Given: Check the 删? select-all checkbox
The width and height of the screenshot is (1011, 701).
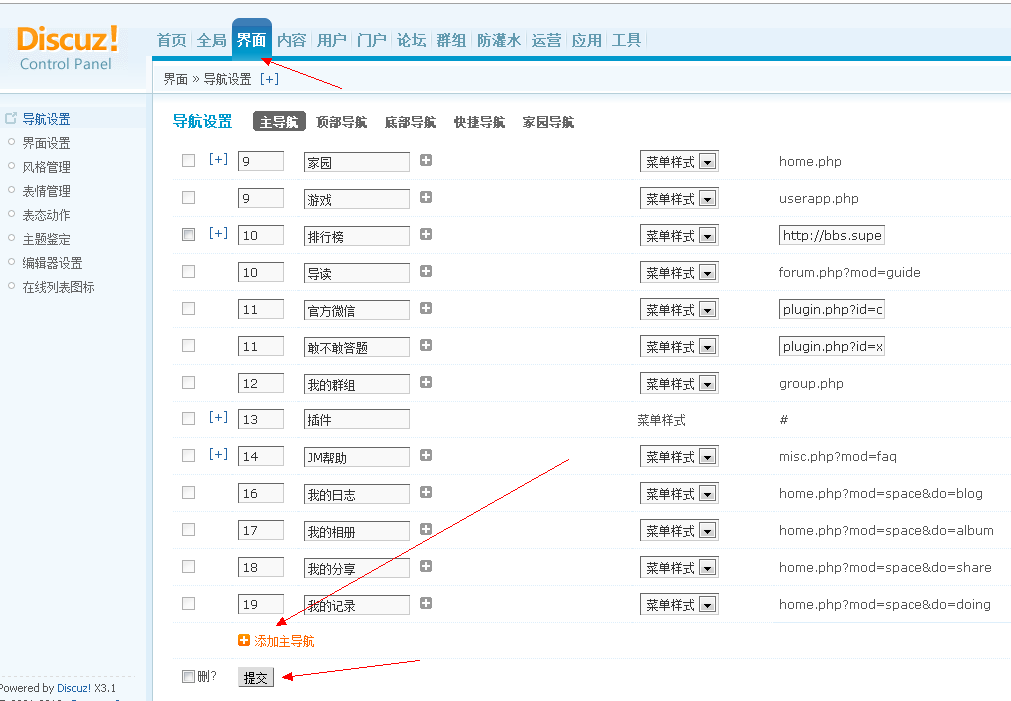Looking at the screenshot, I should (188, 676).
